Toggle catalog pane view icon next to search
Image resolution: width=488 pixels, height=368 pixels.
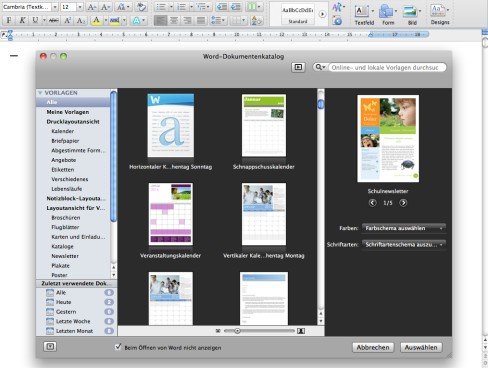298,67
